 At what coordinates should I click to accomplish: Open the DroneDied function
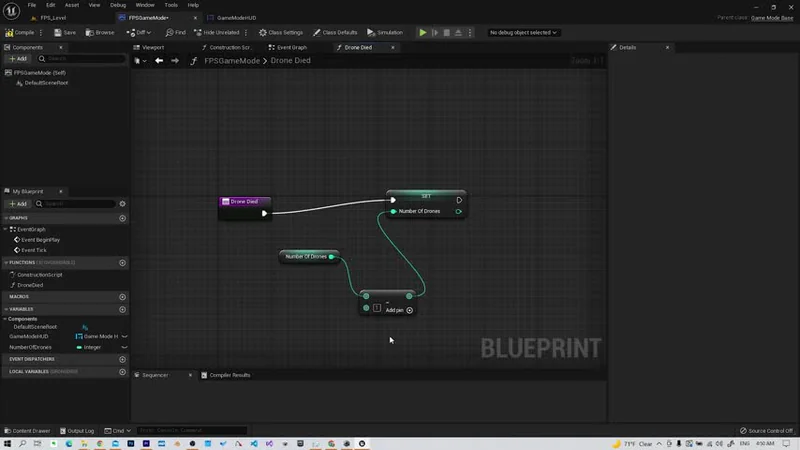[x=30, y=285]
